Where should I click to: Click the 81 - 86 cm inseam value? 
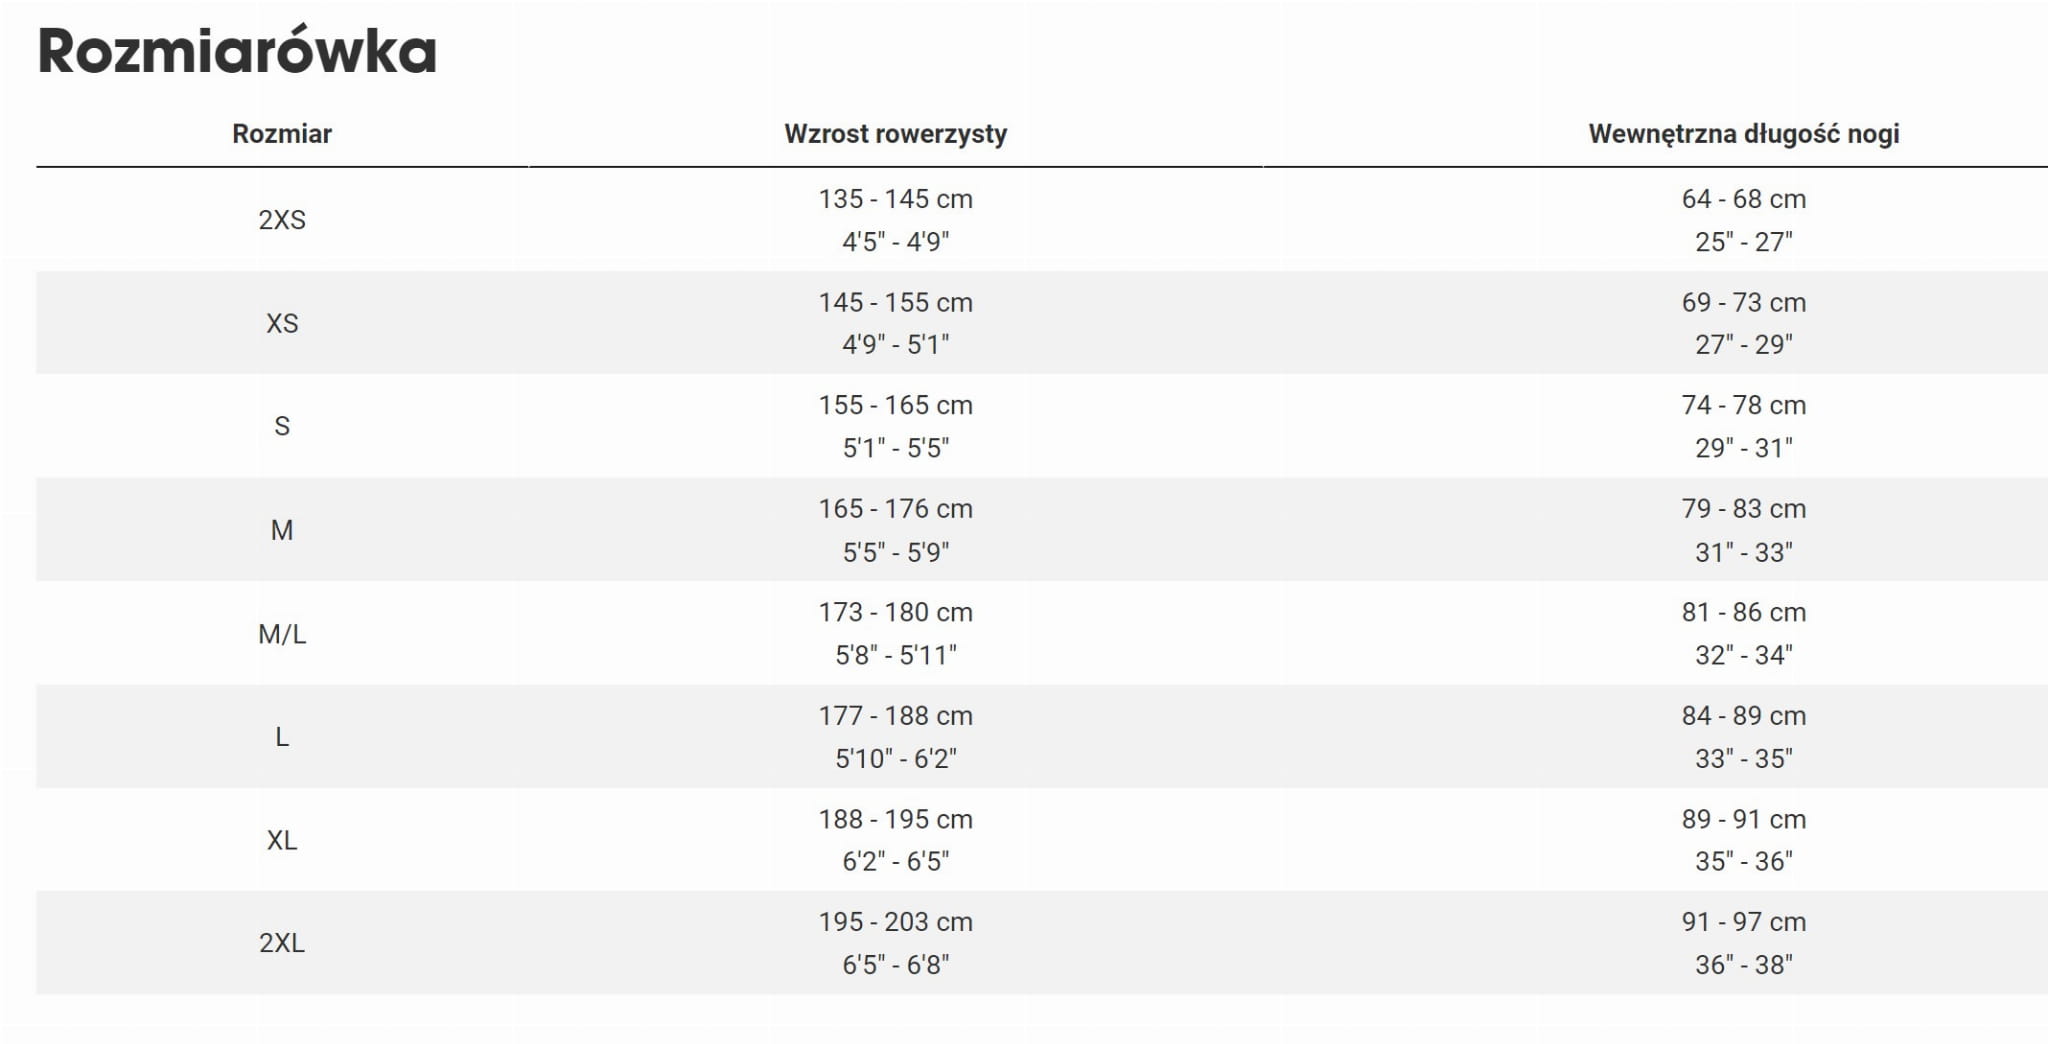[x=1743, y=612]
